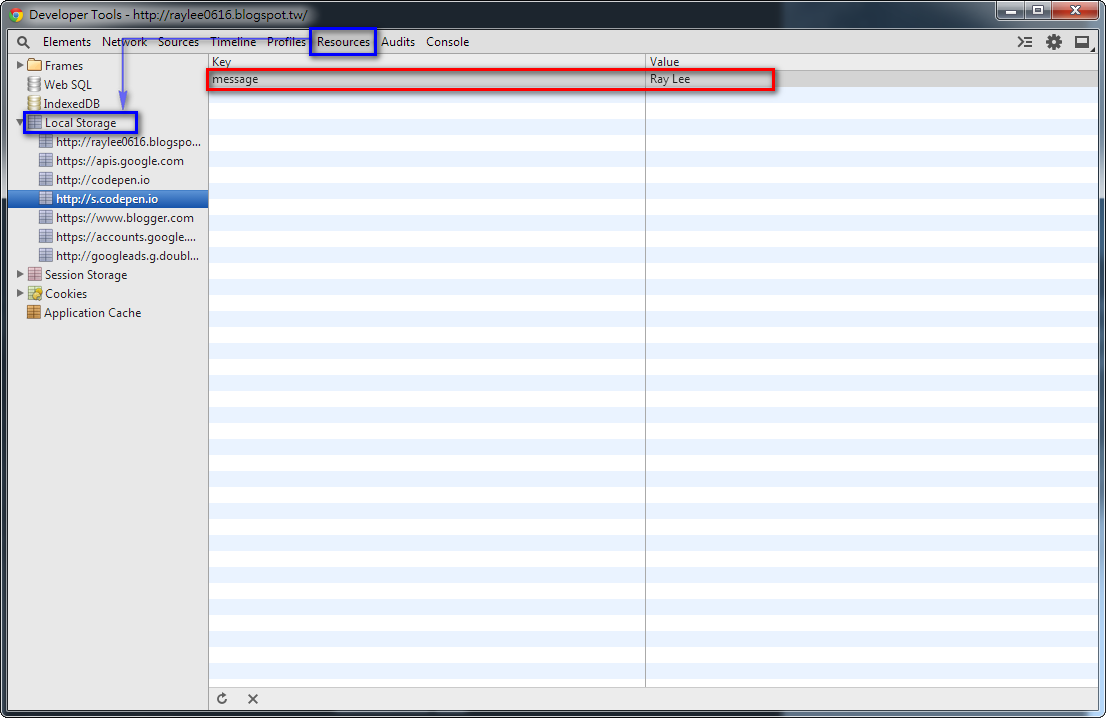Open the Console tab

pyautogui.click(x=447, y=42)
